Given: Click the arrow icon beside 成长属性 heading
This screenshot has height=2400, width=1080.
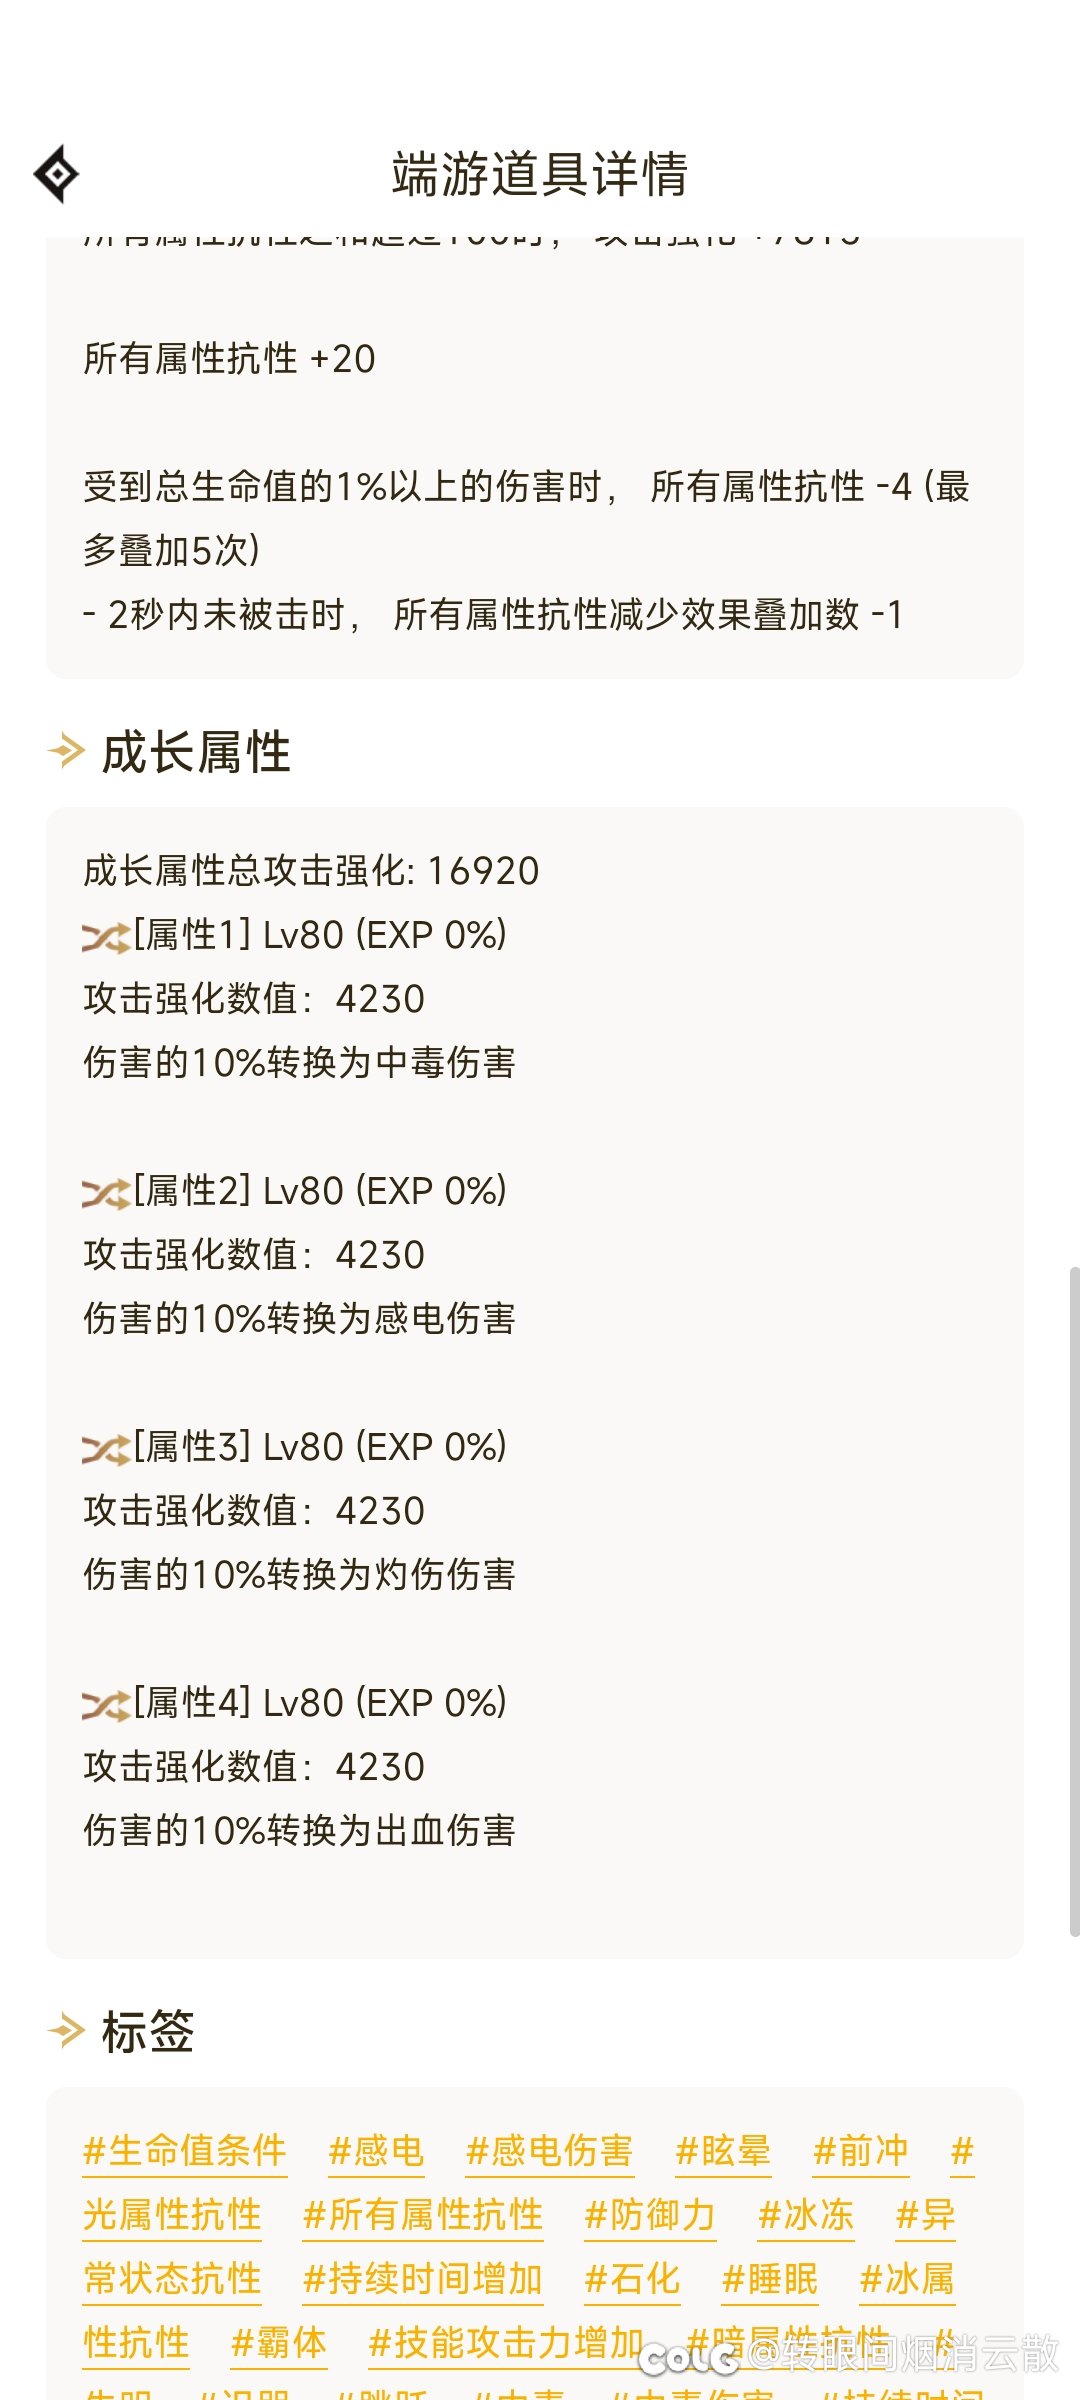Looking at the screenshot, I should (x=67, y=751).
